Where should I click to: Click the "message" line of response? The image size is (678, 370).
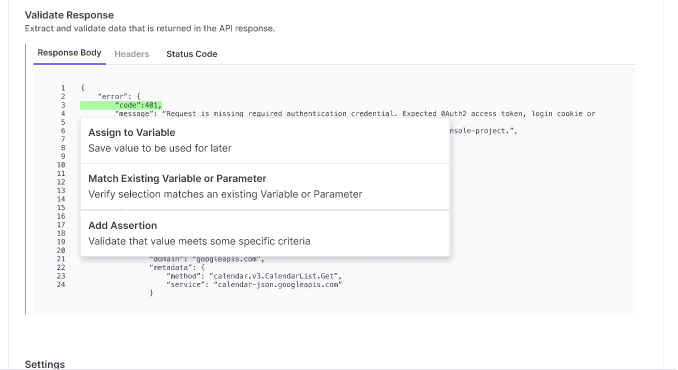click(x=355, y=114)
